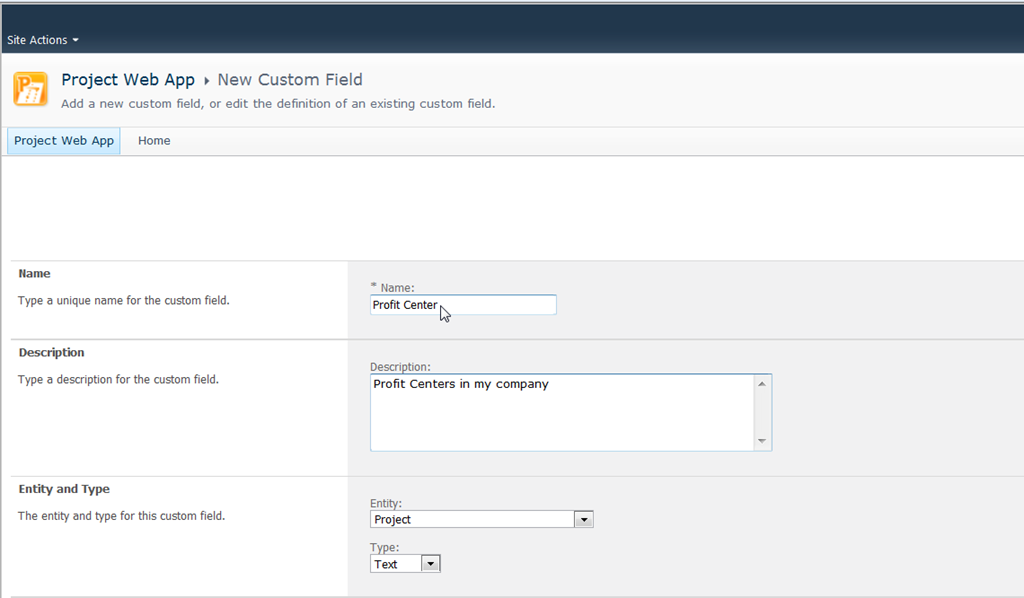Click the New Custom Field page title

point(290,80)
